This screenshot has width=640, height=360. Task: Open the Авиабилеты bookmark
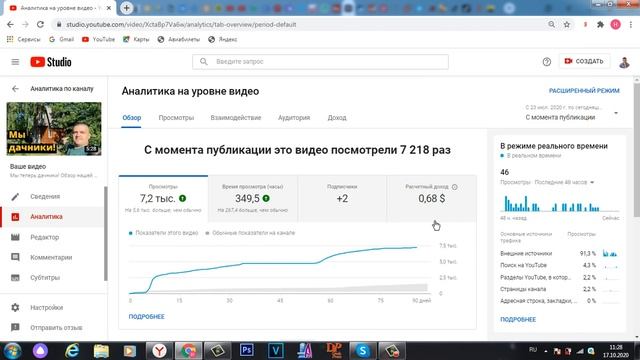[179, 39]
